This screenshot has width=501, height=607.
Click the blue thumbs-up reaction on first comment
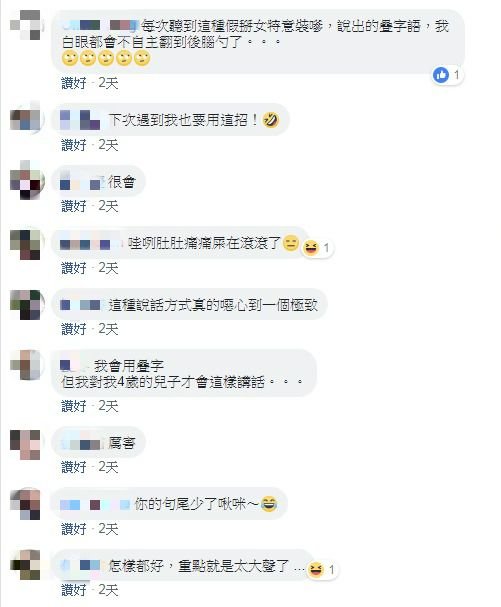point(441,75)
